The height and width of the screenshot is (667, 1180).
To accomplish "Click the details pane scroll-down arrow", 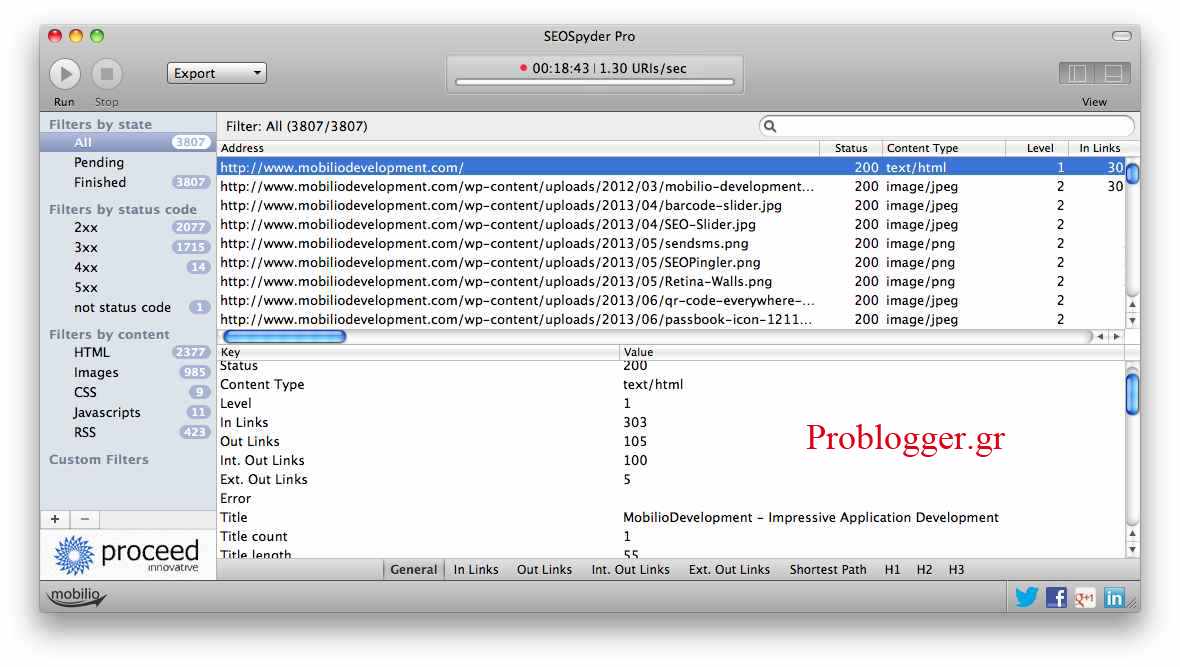I will 1132,550.
